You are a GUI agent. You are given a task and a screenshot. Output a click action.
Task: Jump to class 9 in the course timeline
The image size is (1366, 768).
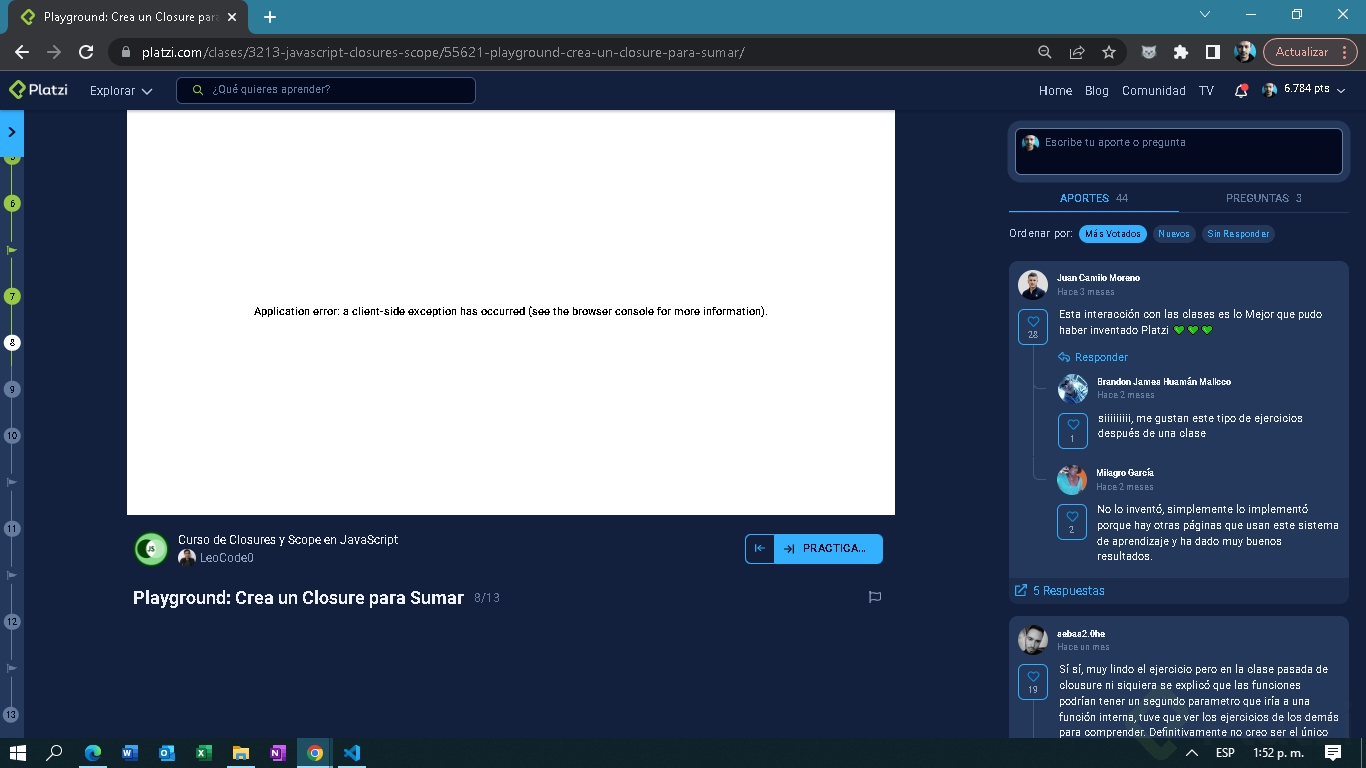[12, 389]
